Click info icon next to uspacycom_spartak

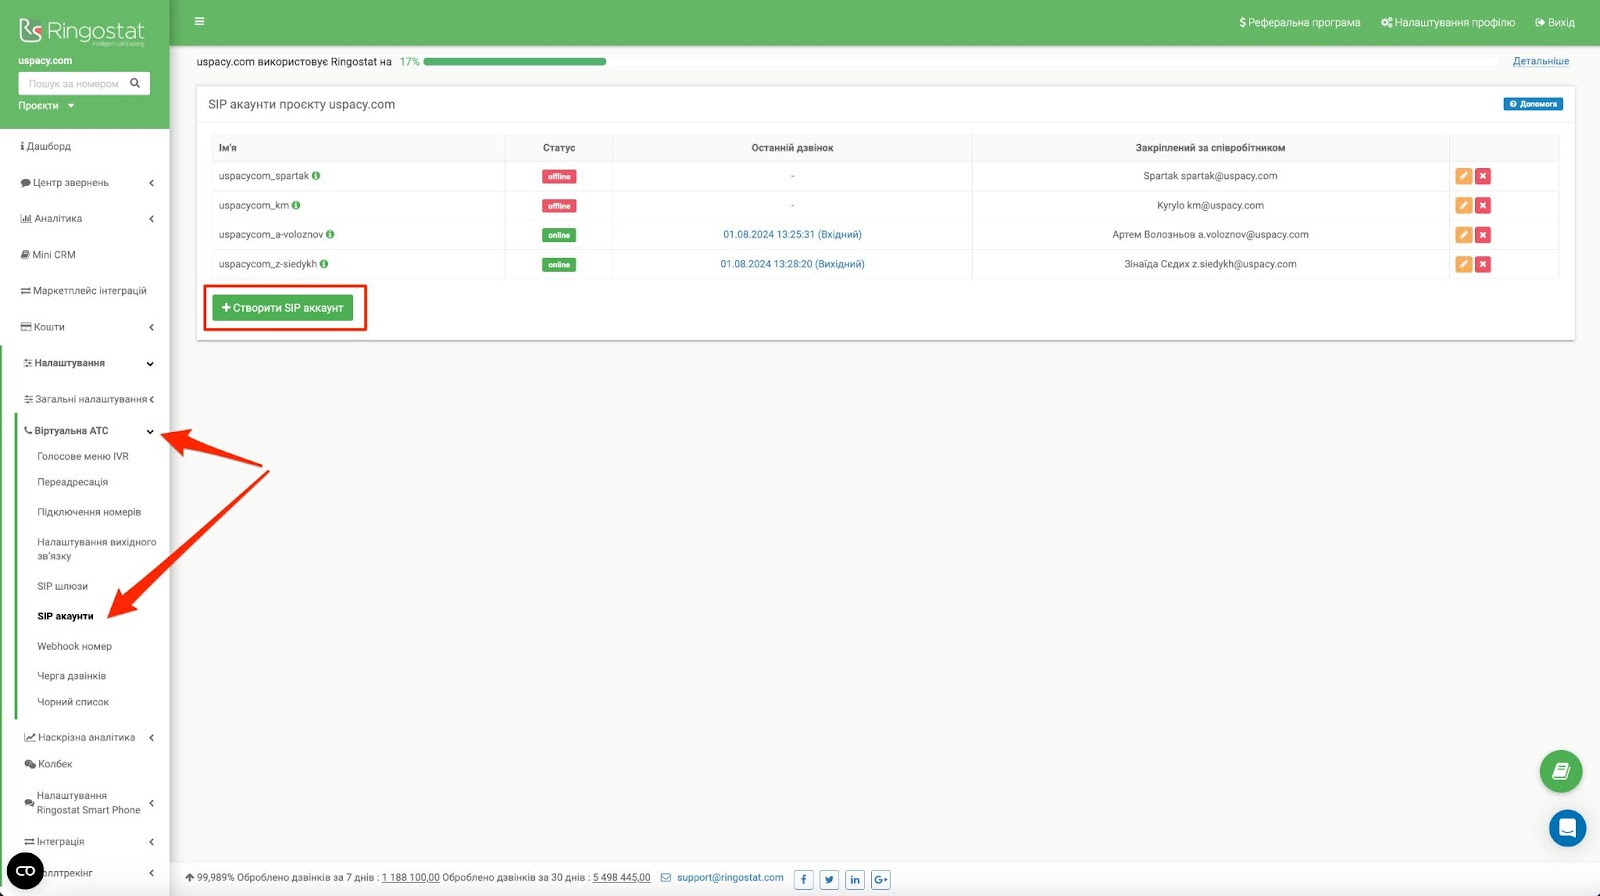coord(316,176)
